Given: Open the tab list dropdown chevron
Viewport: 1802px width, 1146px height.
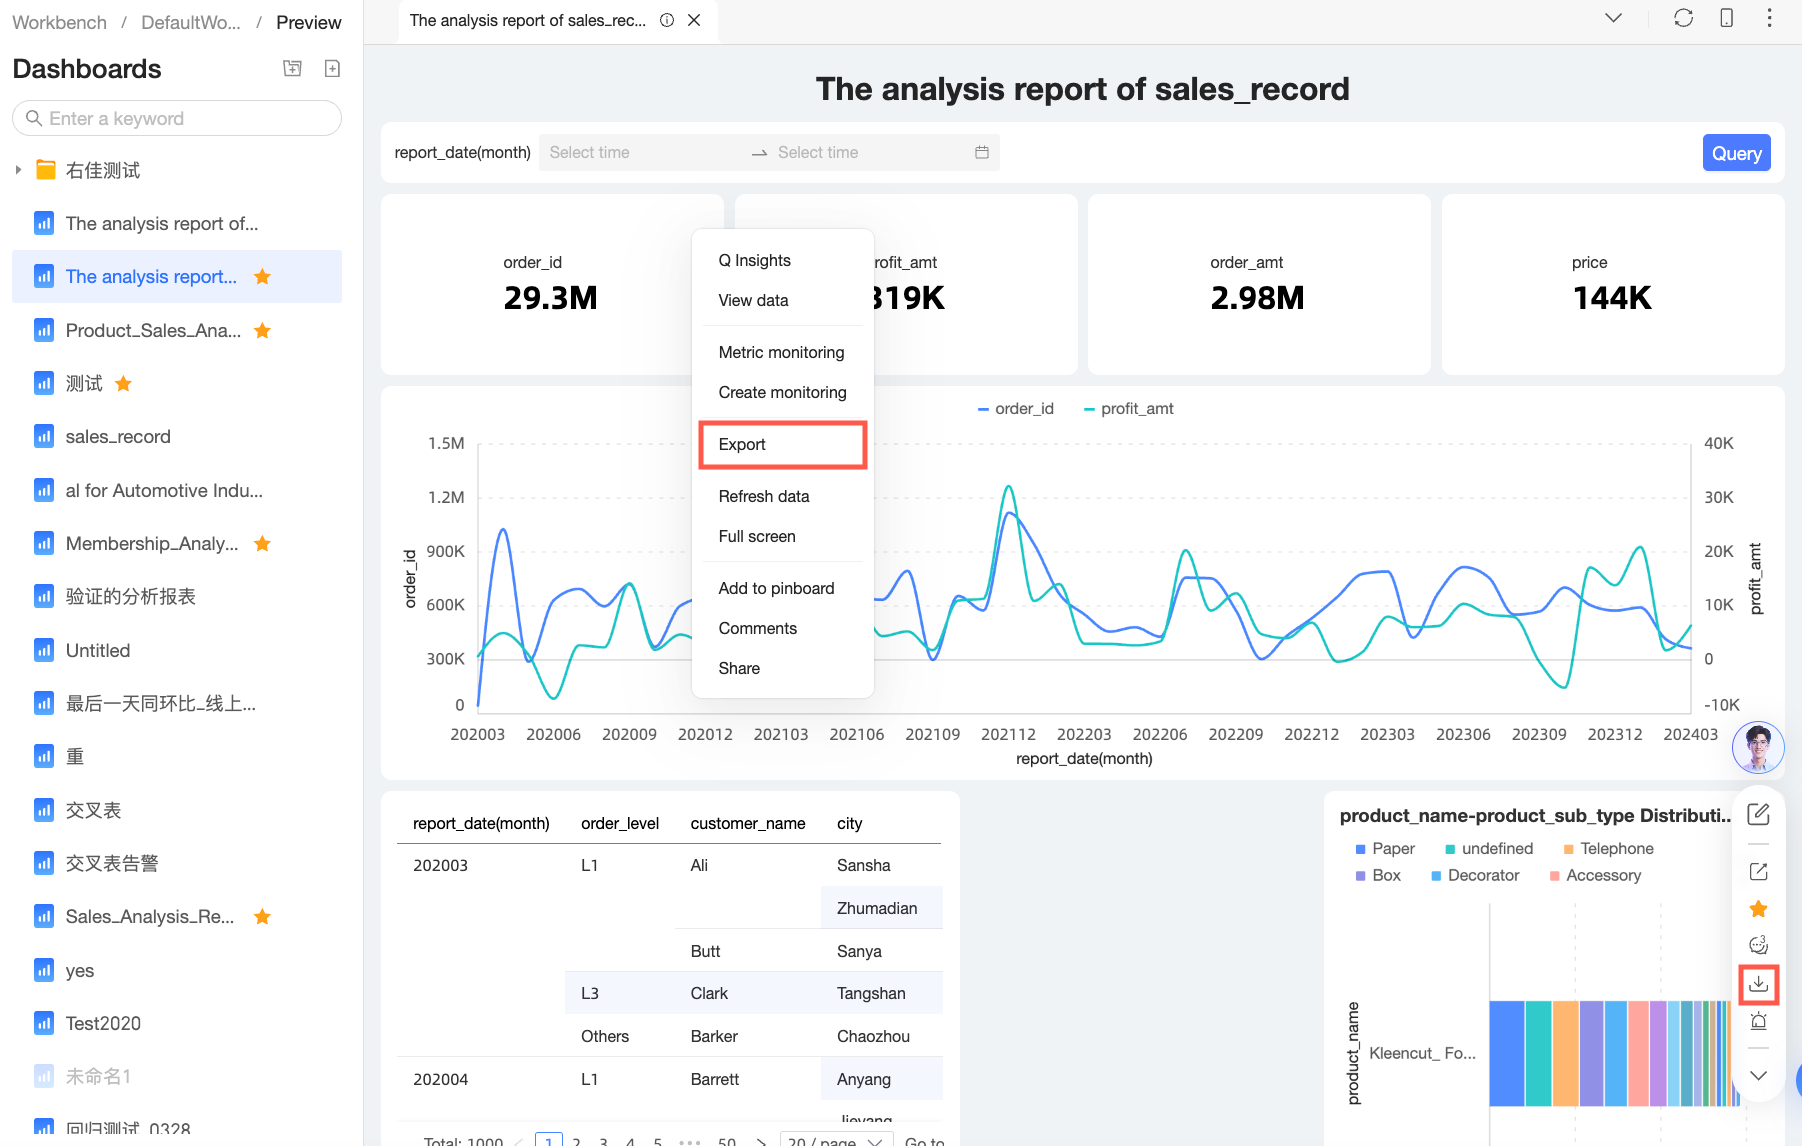Looking at the screenshot, I should pyautogui.click(x=1613, y=18).
